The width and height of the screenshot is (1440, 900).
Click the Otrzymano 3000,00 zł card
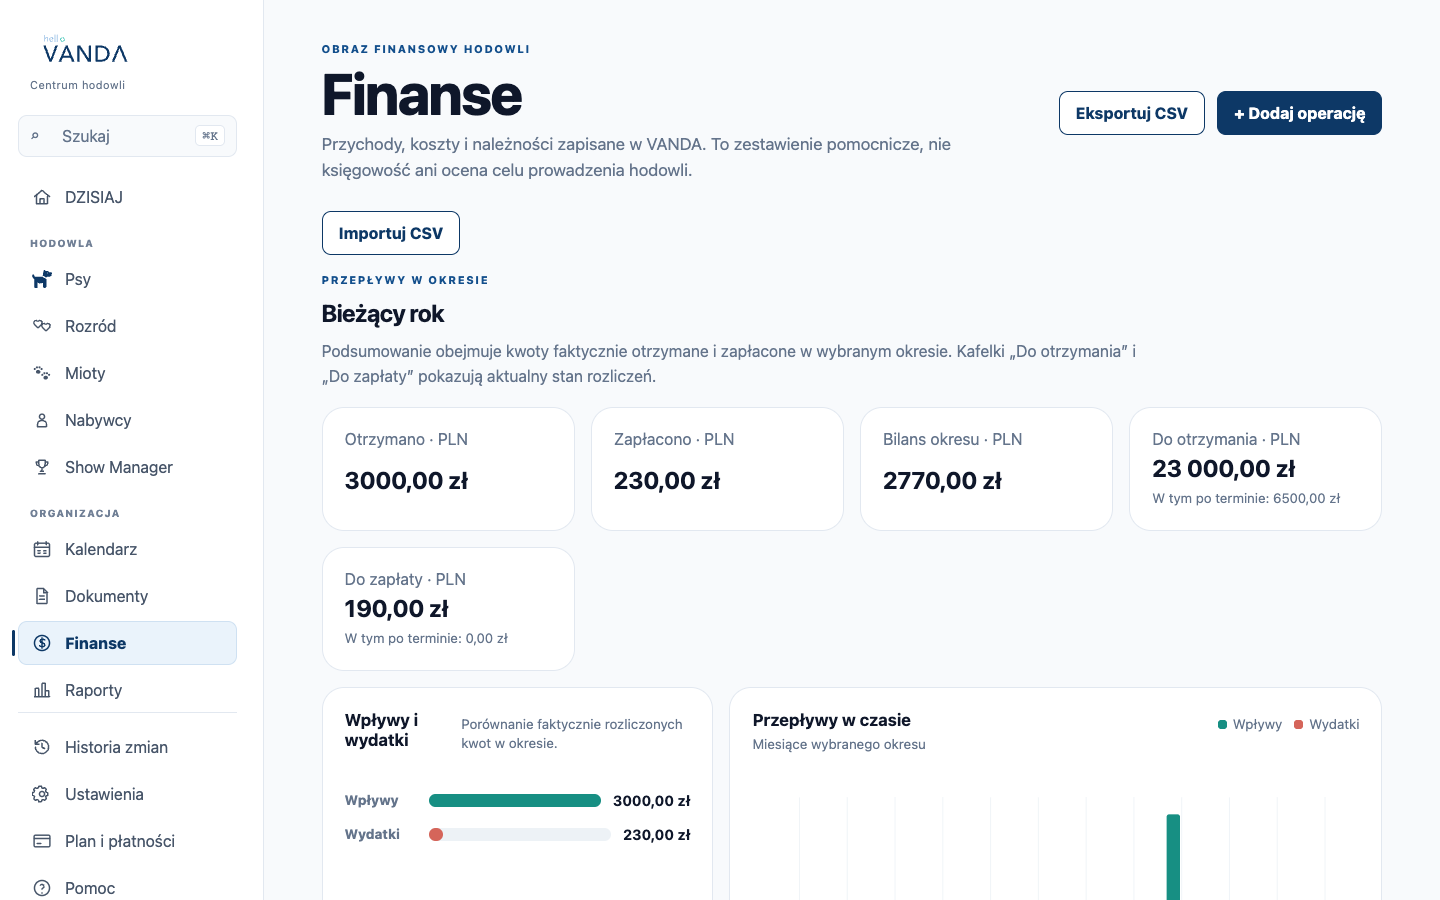tap(448, 469)
